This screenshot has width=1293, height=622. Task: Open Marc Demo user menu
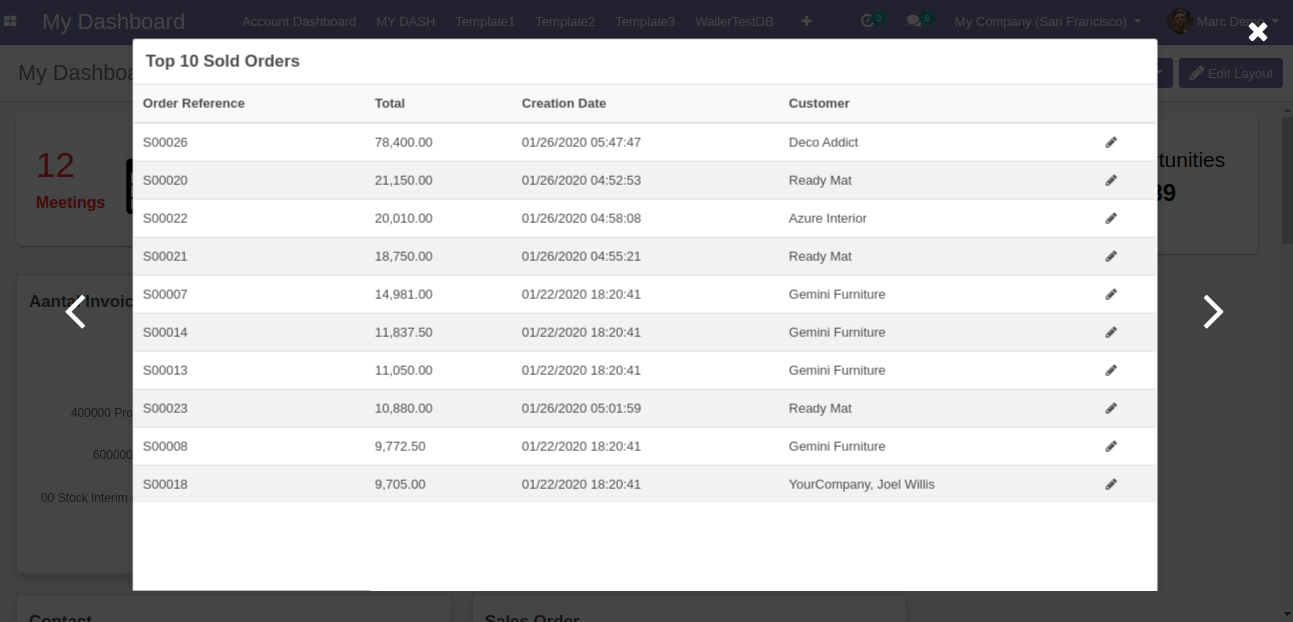1222,21
